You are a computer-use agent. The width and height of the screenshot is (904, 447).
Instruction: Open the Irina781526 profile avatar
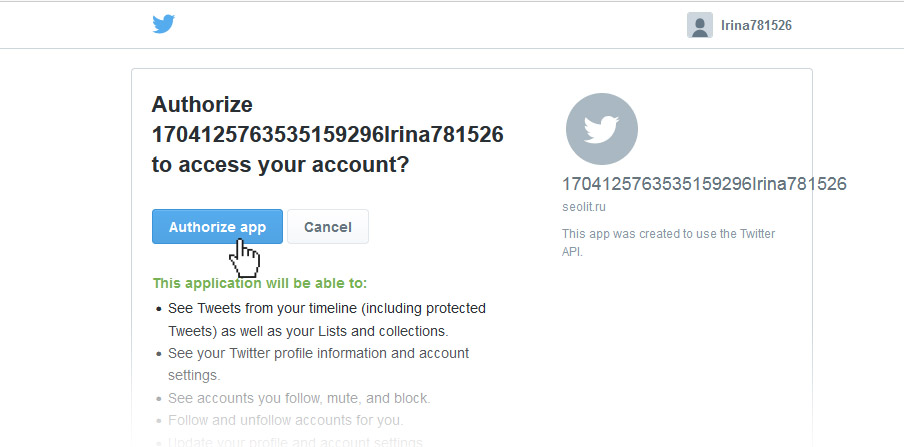coord(699,25)
